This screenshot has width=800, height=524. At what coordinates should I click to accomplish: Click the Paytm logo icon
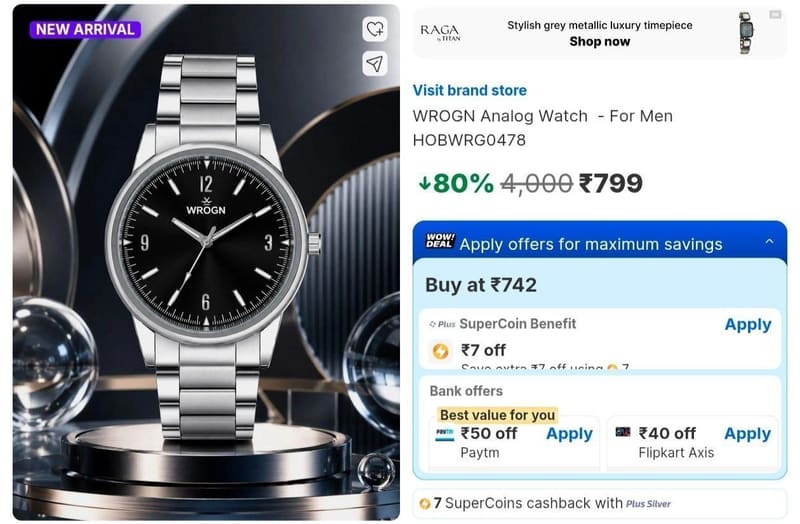(444, 433)
